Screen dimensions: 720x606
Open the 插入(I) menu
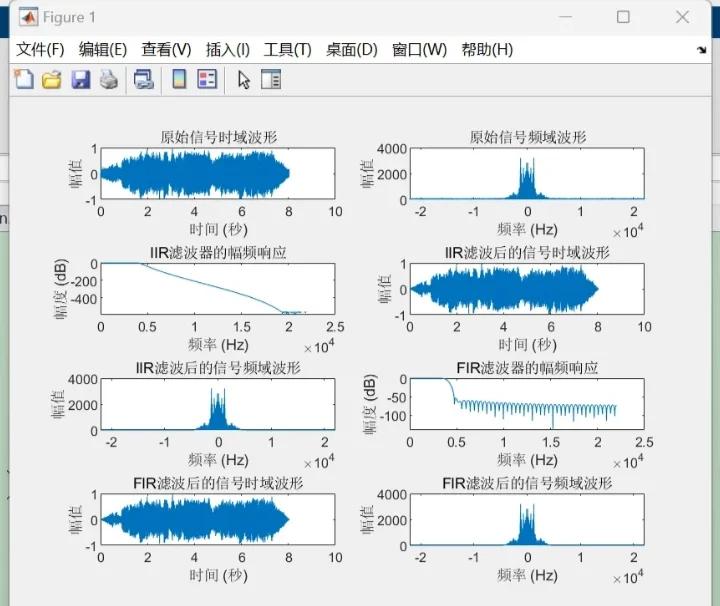tap(227, 50)
